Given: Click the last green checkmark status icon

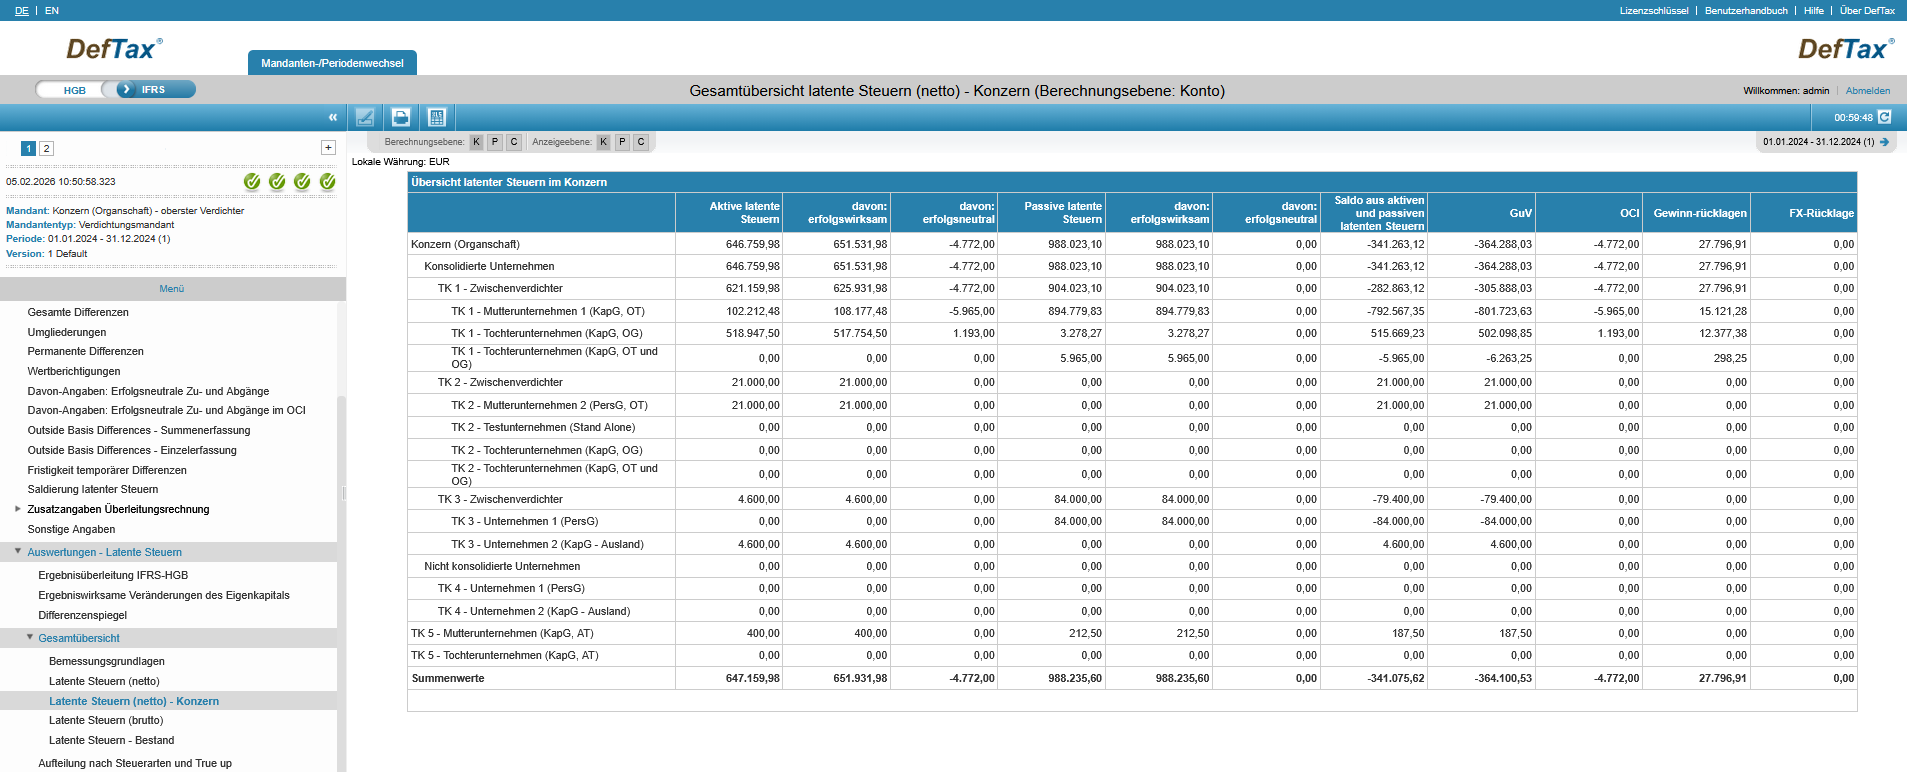Looking at the screenshot, I should pos(327,181).
